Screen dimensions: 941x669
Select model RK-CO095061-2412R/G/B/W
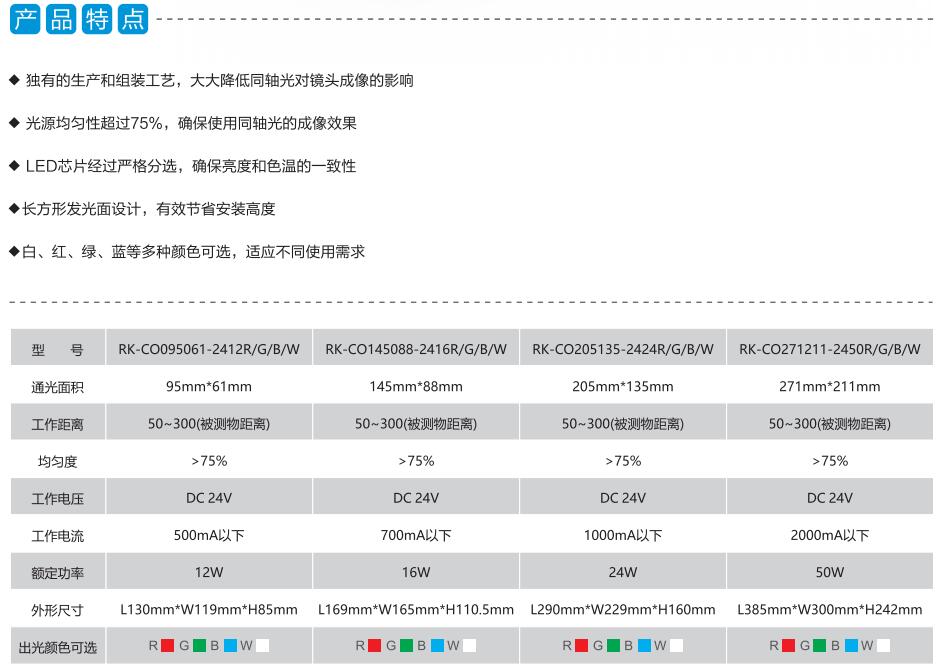pyautogui.click(x=209, y=349)
